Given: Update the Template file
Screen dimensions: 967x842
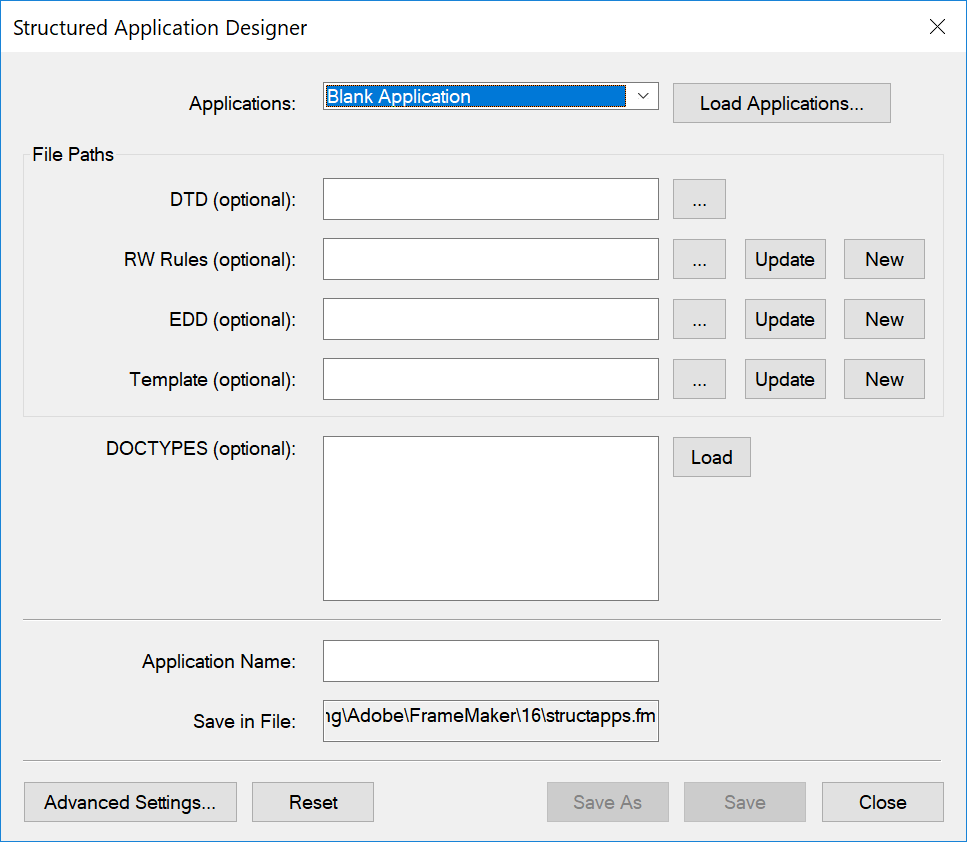Looking at the screenshot, I should (x=784, y=379).
